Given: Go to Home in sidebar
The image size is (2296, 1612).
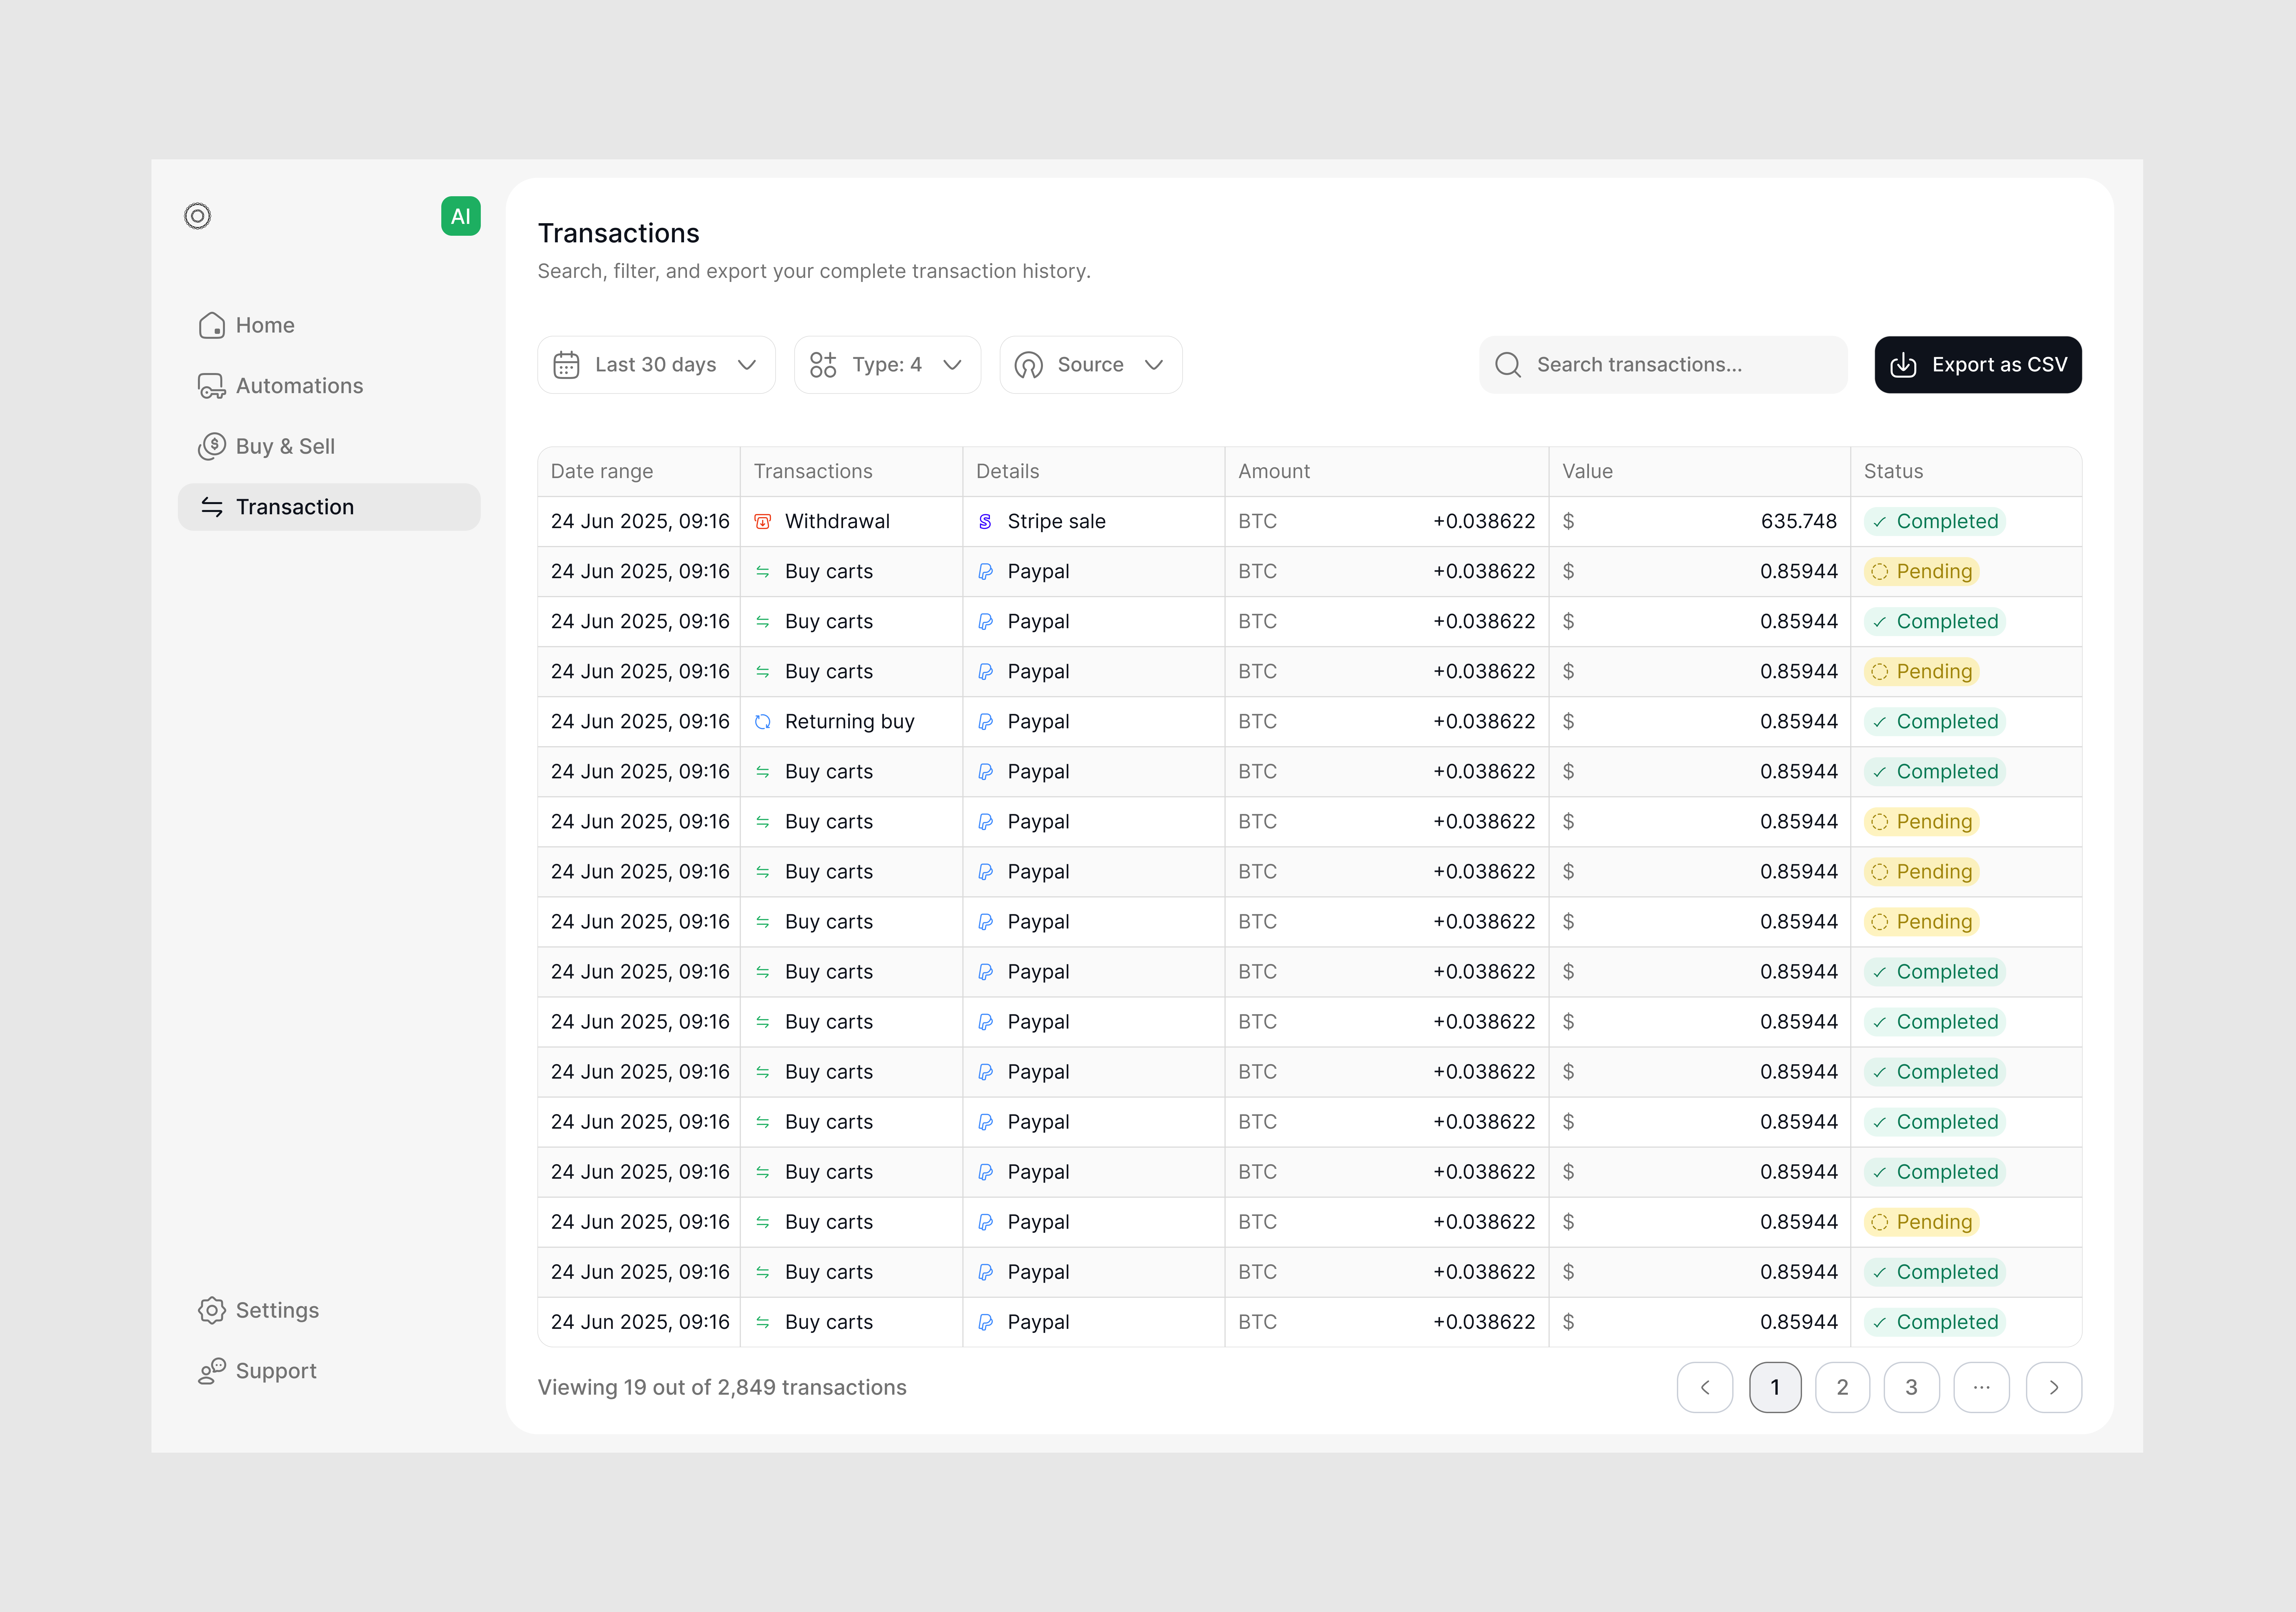Looking at the screenshot, I should click(x=265, y=325).
